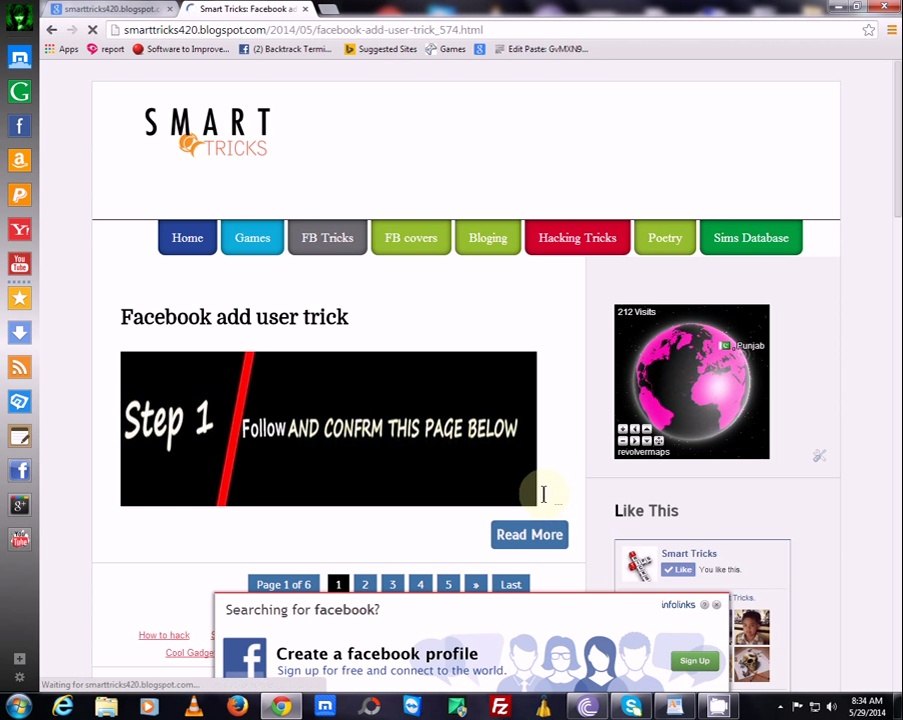Go to page 5 of posts
Viewport: 903px width, 720px height.
pyautogui.click(x=448, y=584)
